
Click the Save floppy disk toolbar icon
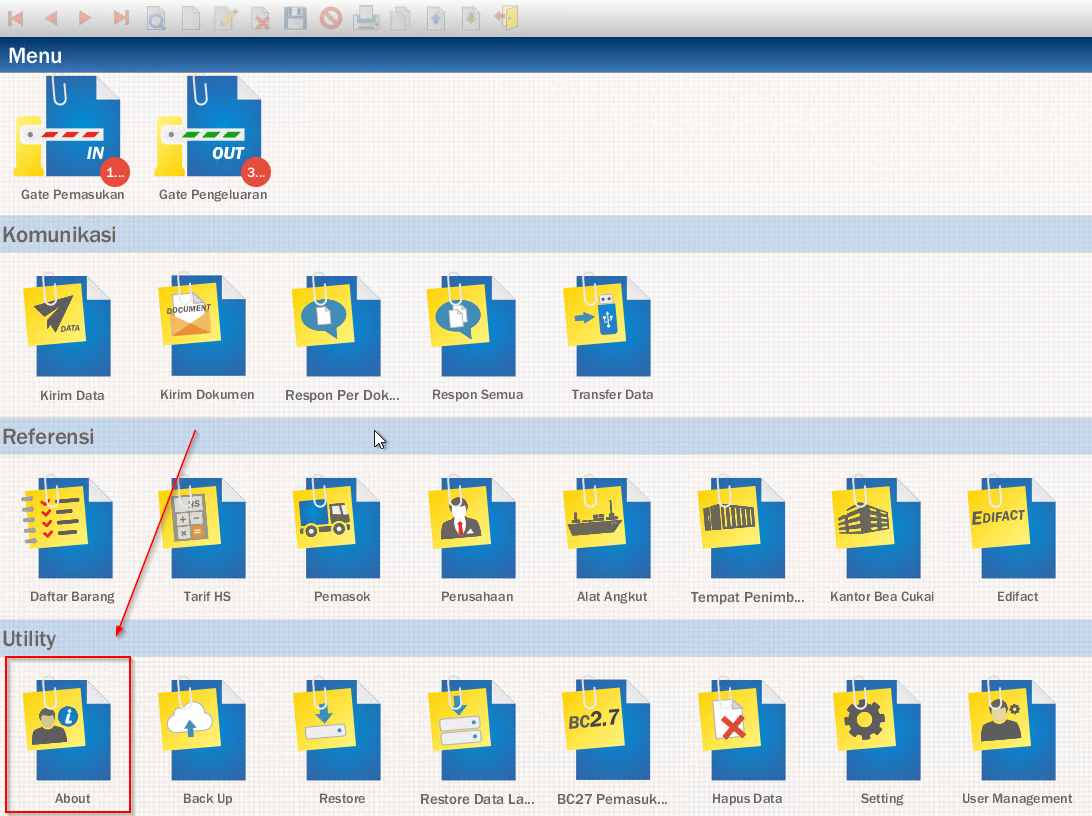click(295, 17)
